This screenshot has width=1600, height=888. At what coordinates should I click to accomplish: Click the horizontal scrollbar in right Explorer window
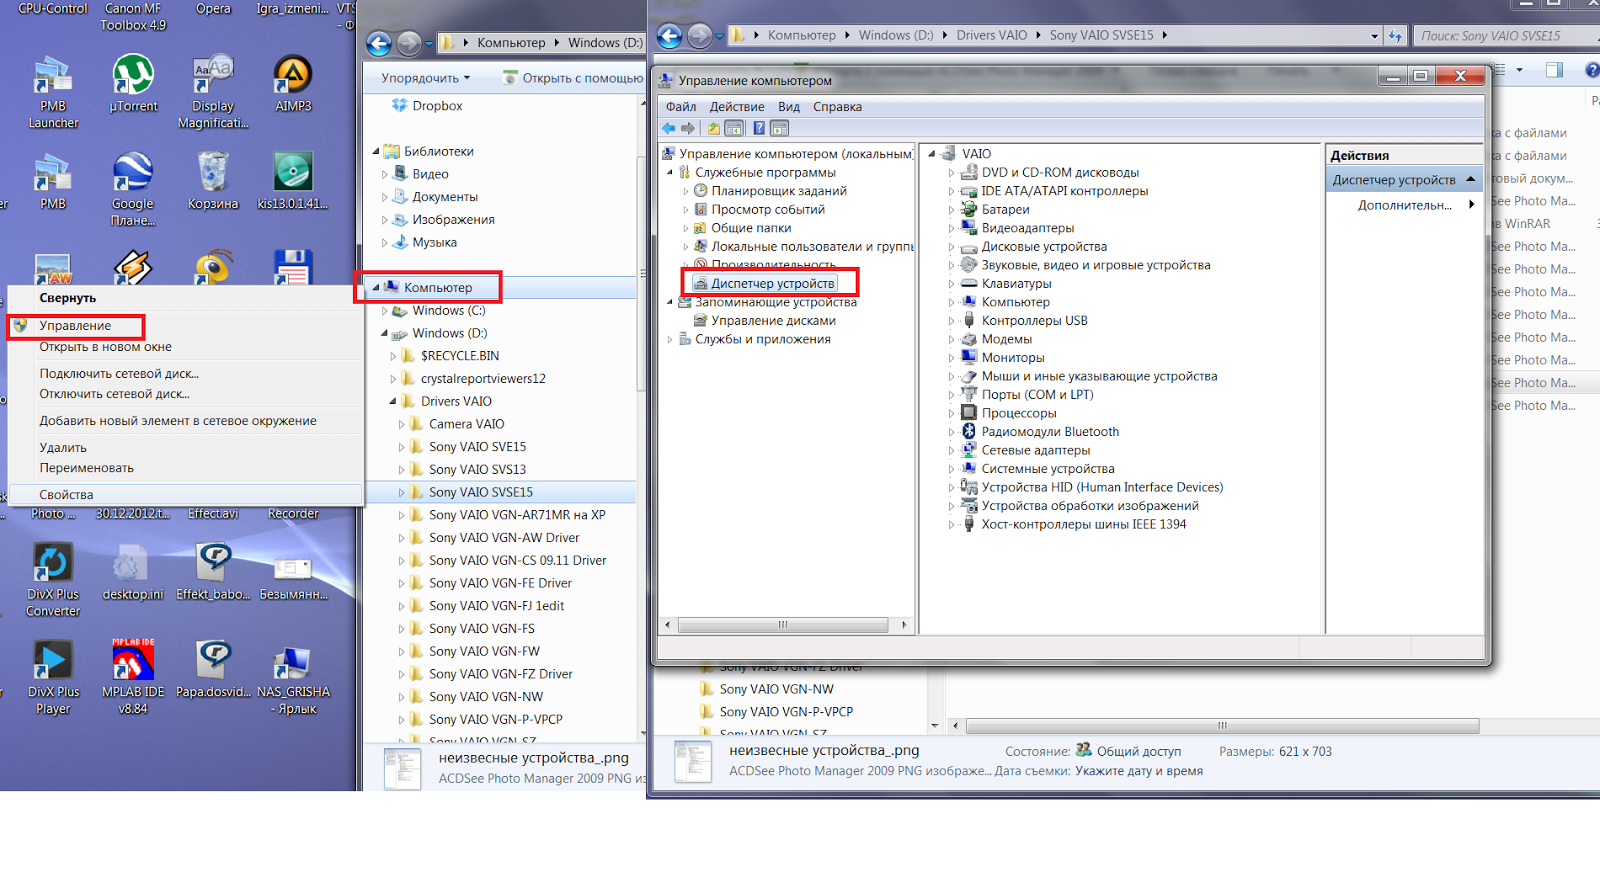pos(1222,726)
